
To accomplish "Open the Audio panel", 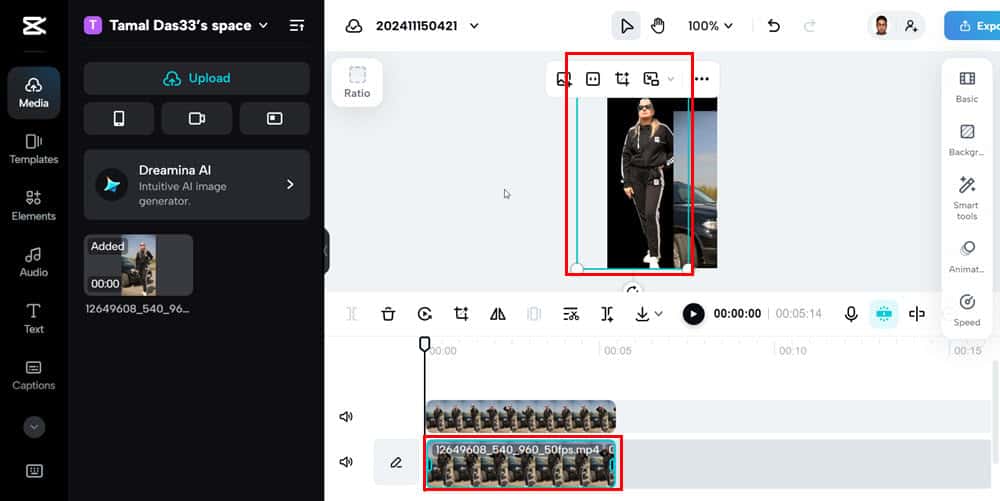I will point(34,262).
